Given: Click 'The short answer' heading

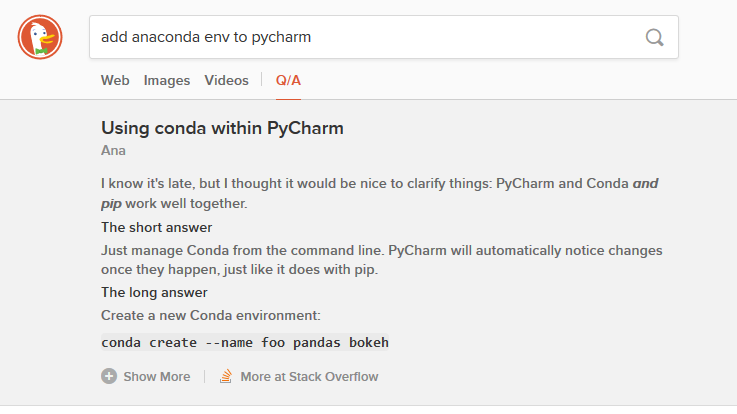Looking at the screenshot, I should [x=156, y=228].
